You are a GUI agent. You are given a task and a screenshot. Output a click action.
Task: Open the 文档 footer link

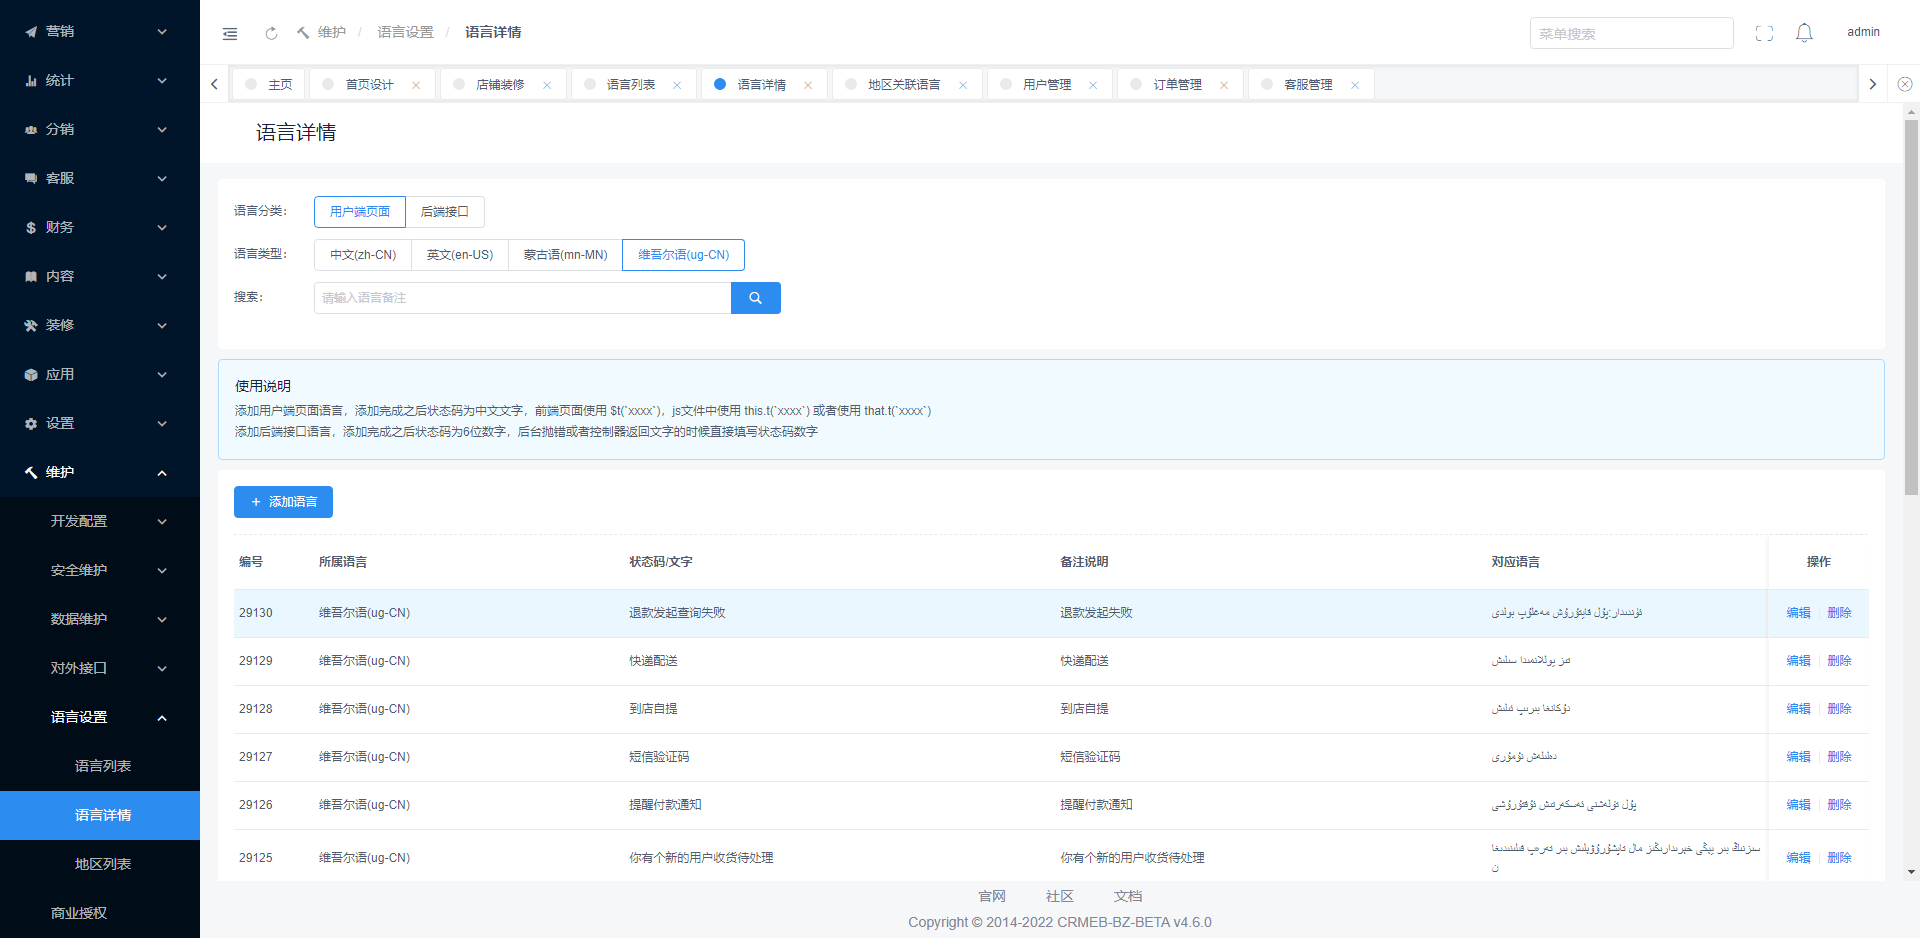[x=1128, y=897]
